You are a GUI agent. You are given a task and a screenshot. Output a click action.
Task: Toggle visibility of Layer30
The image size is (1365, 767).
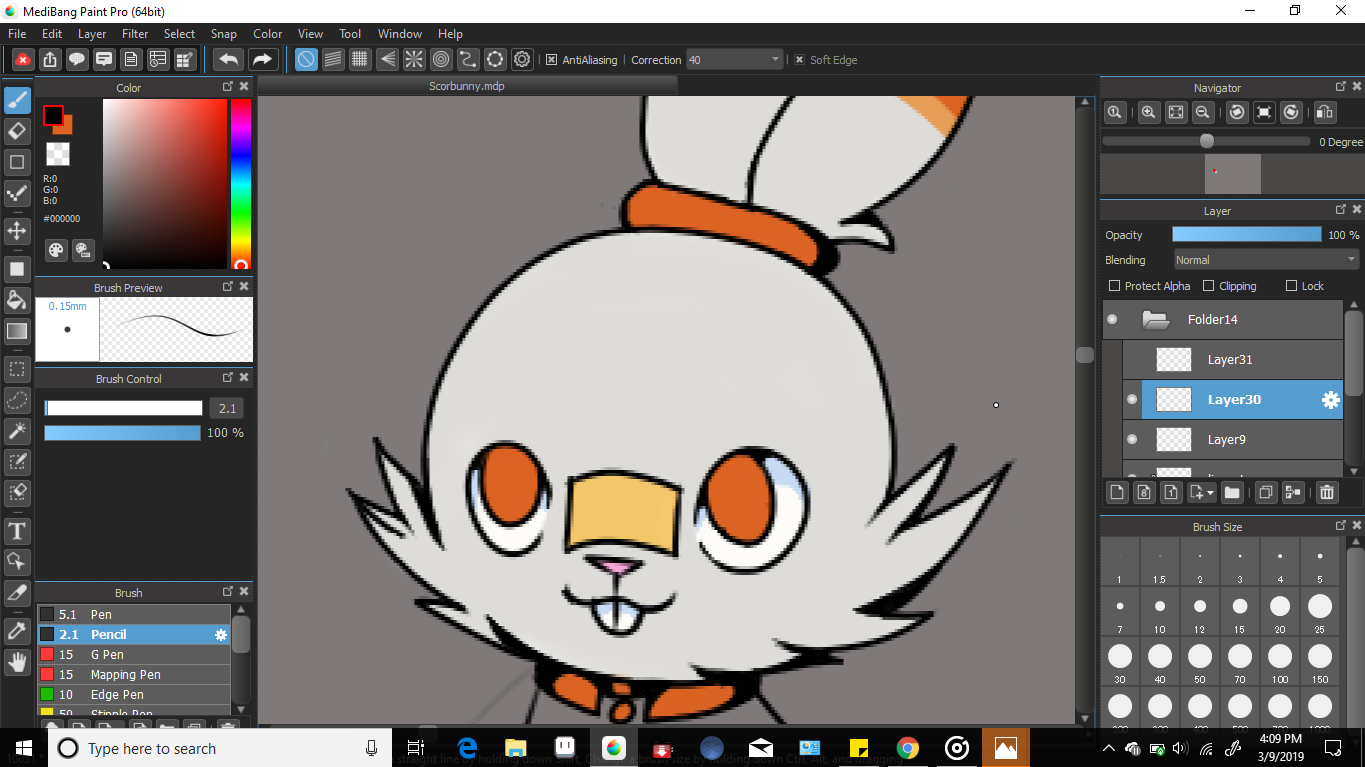click(1132, 400)
